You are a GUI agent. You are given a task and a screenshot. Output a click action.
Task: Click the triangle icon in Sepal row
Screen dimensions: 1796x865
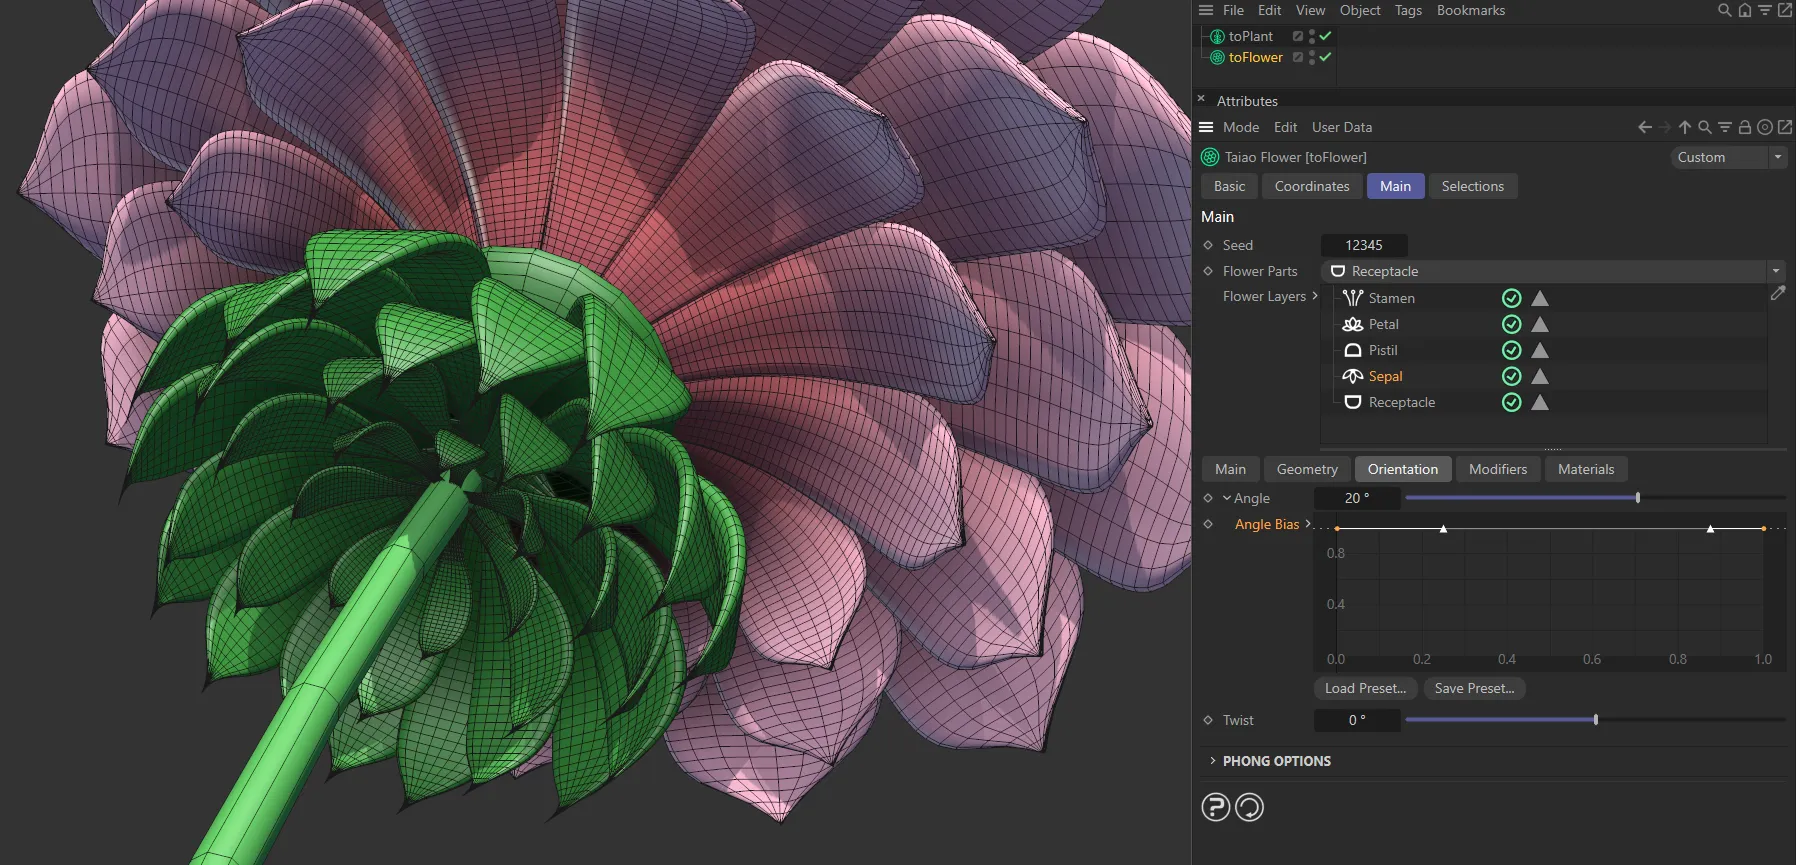coord(1540,376)
